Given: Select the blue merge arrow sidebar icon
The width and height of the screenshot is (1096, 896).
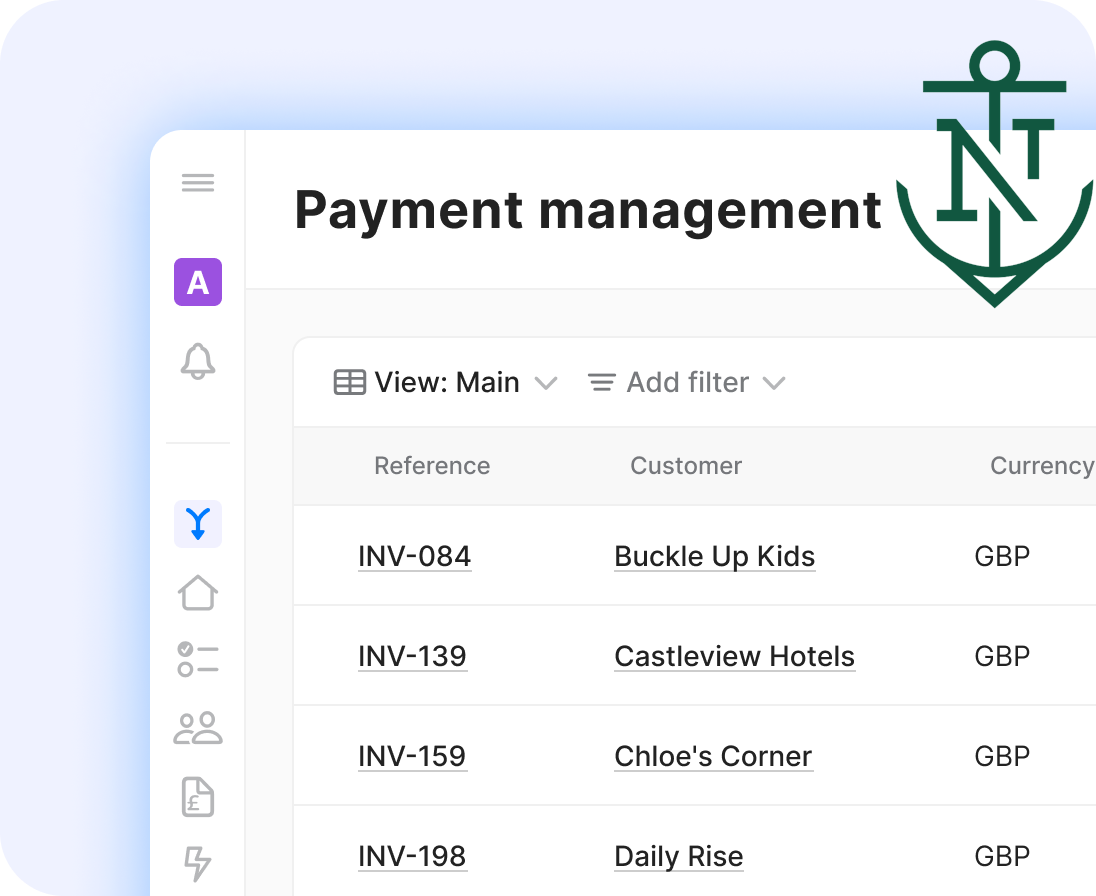Looking at the screenshot, I should click(x=198, y=523).
